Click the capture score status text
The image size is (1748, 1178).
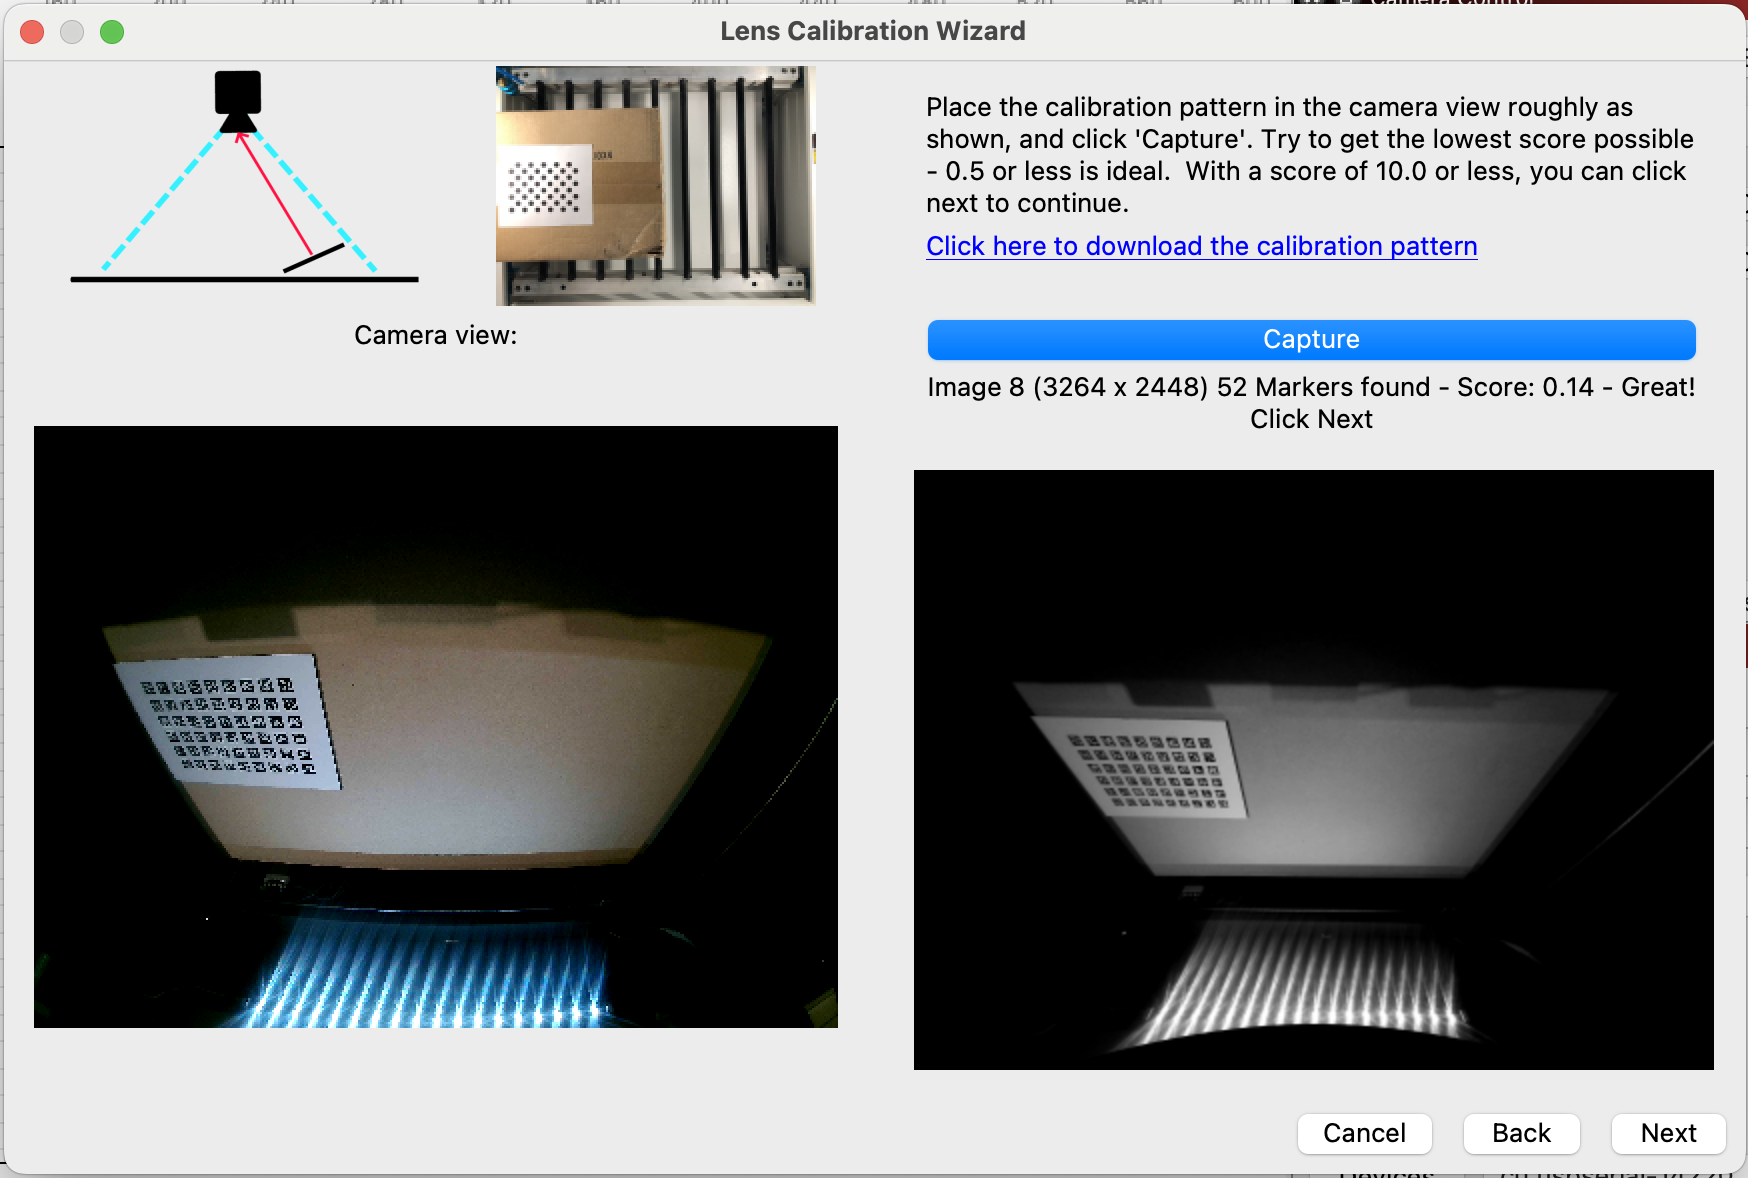(x=1311, y=403)
